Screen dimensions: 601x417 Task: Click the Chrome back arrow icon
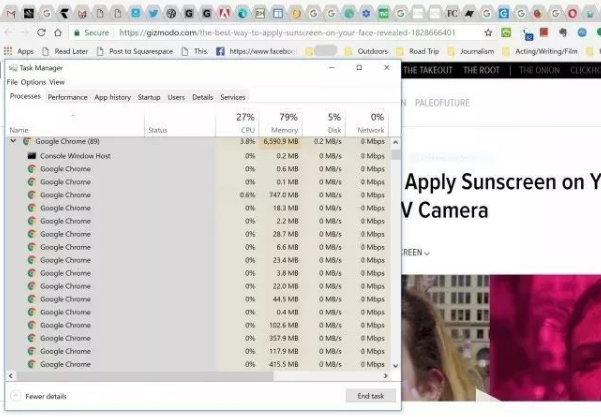[x=9, y=32]
